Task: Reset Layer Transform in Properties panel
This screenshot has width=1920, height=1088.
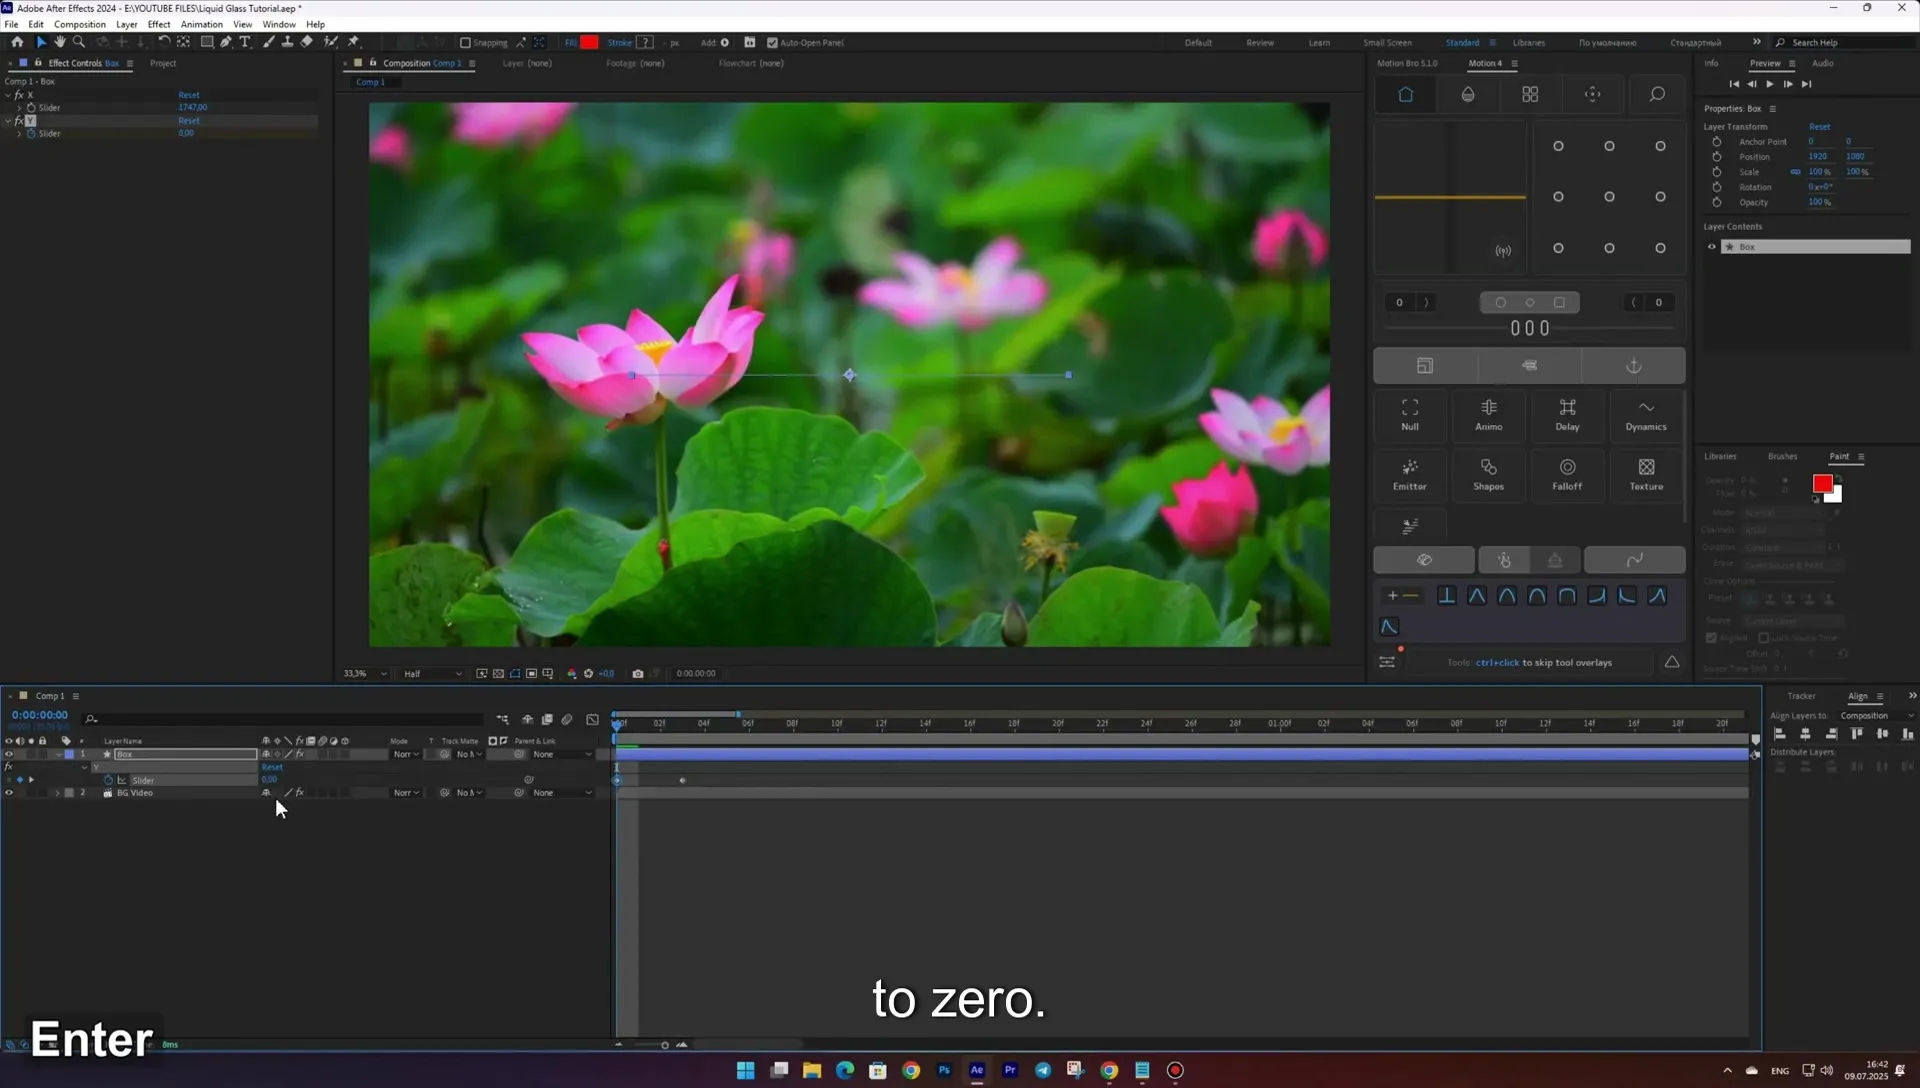Action: (1819, 127)
